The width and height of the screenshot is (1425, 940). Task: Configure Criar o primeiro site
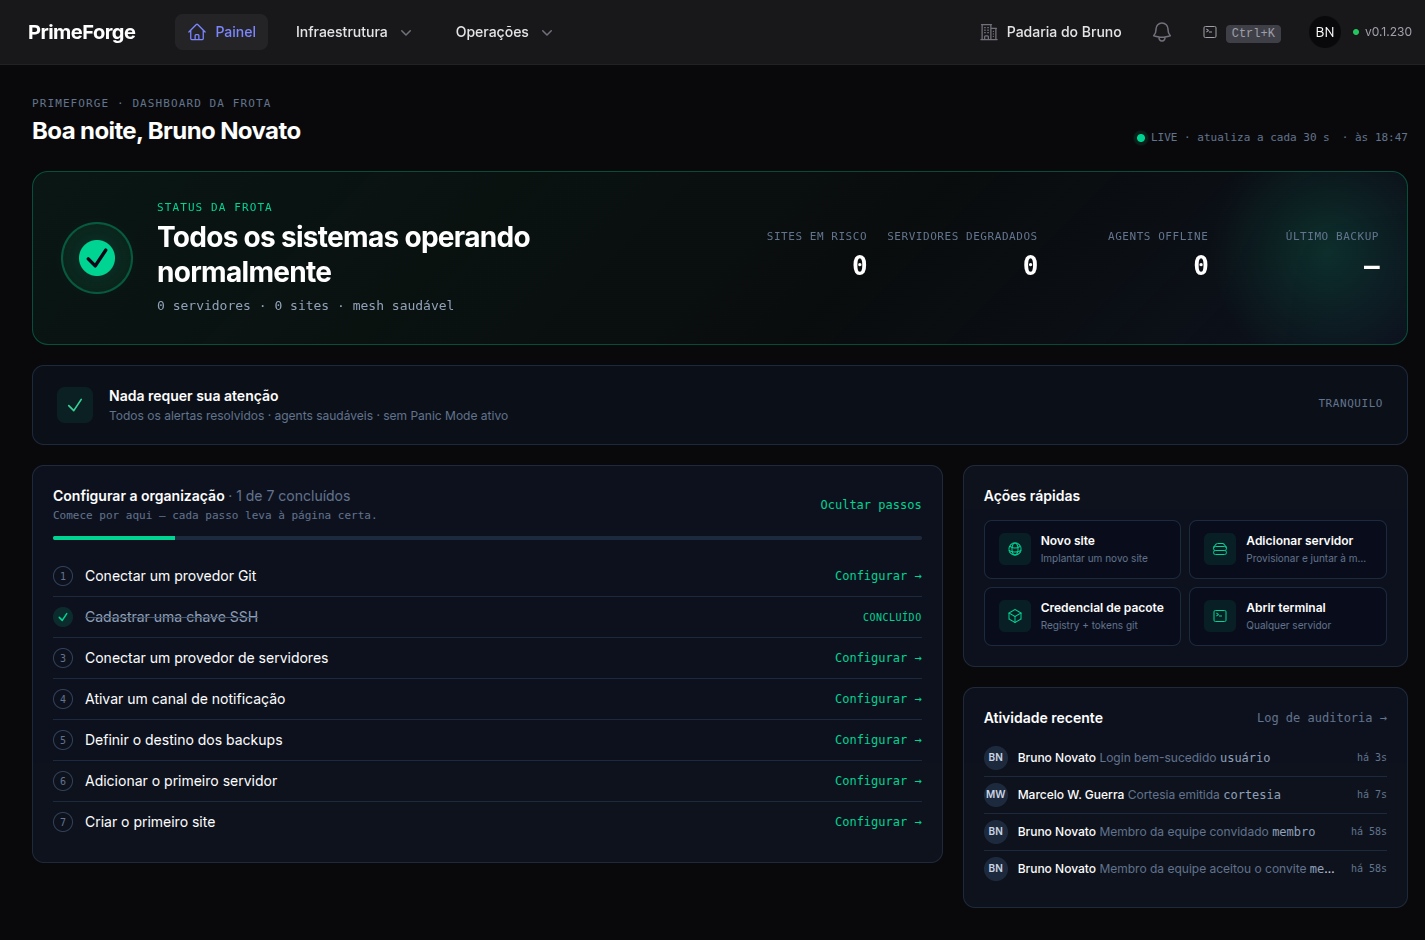tap(878, 822)
